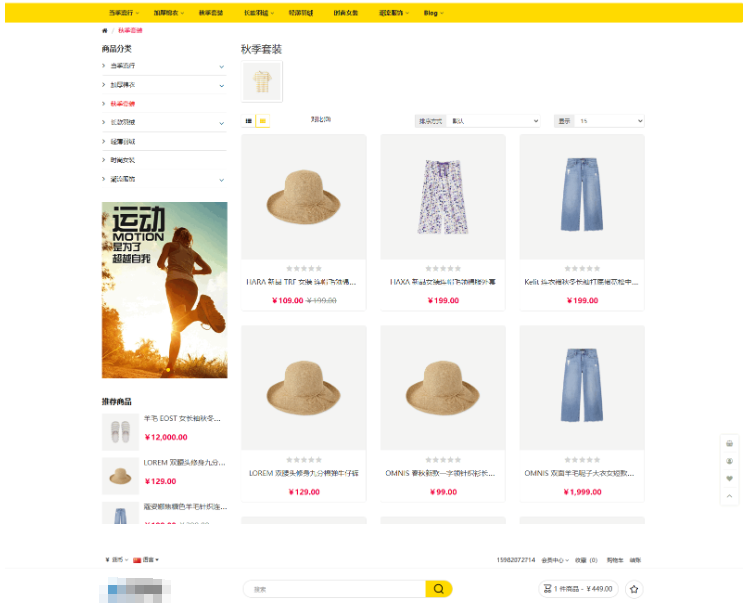This screenshot has width=751, height=611.
Task: Select 轻薄羽绒 in yellow navbar
Action: 301,13
